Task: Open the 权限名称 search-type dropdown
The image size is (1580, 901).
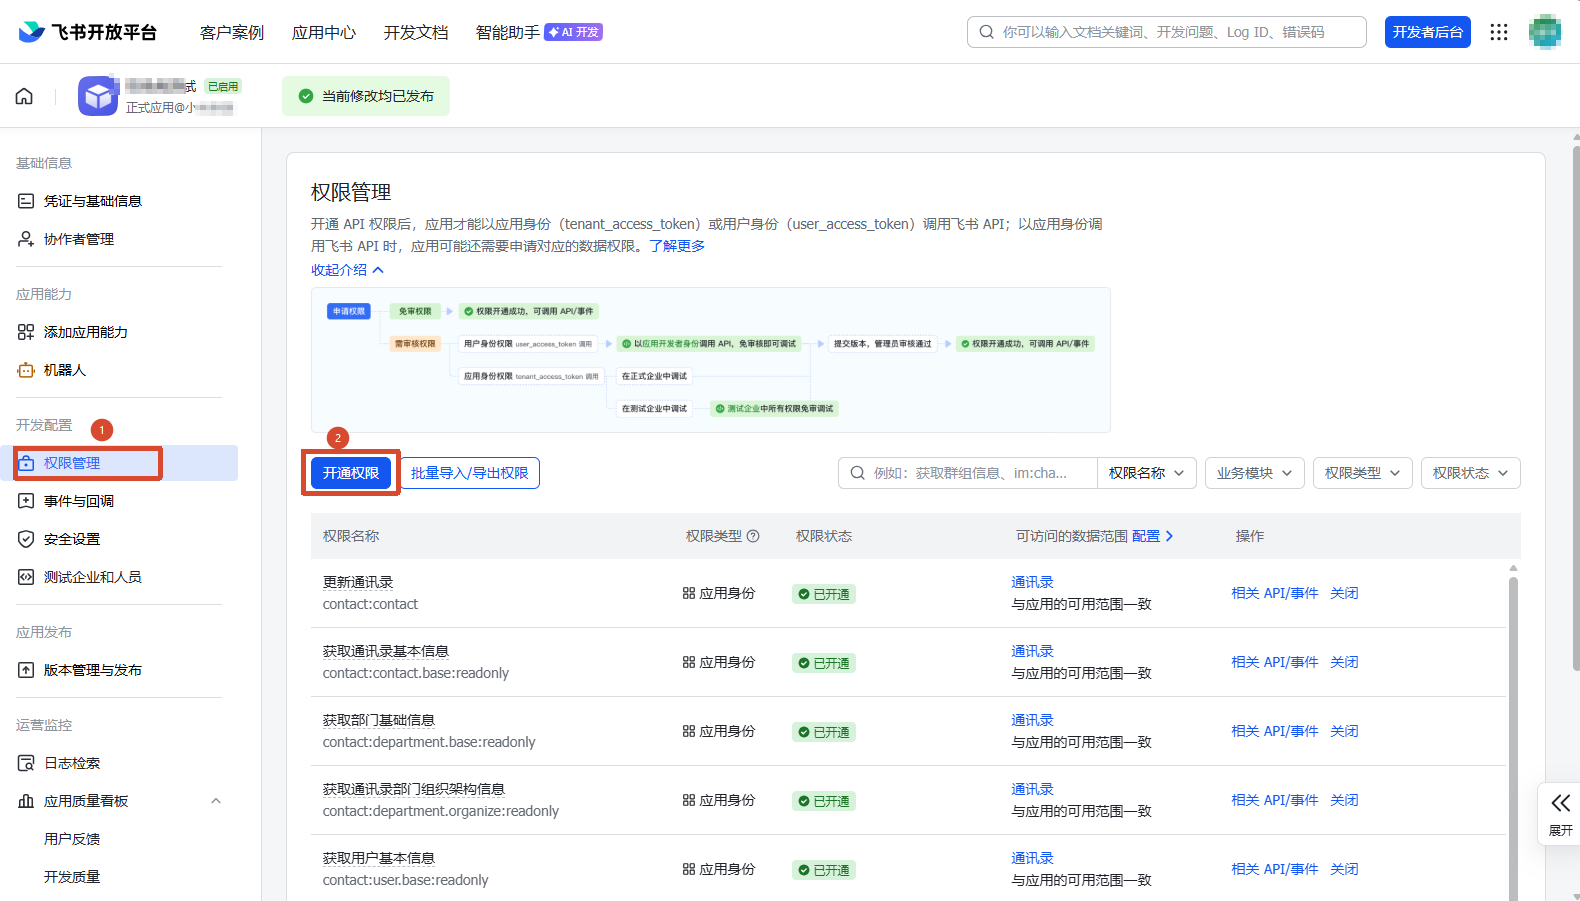Action: click(x=1146, y=473)
